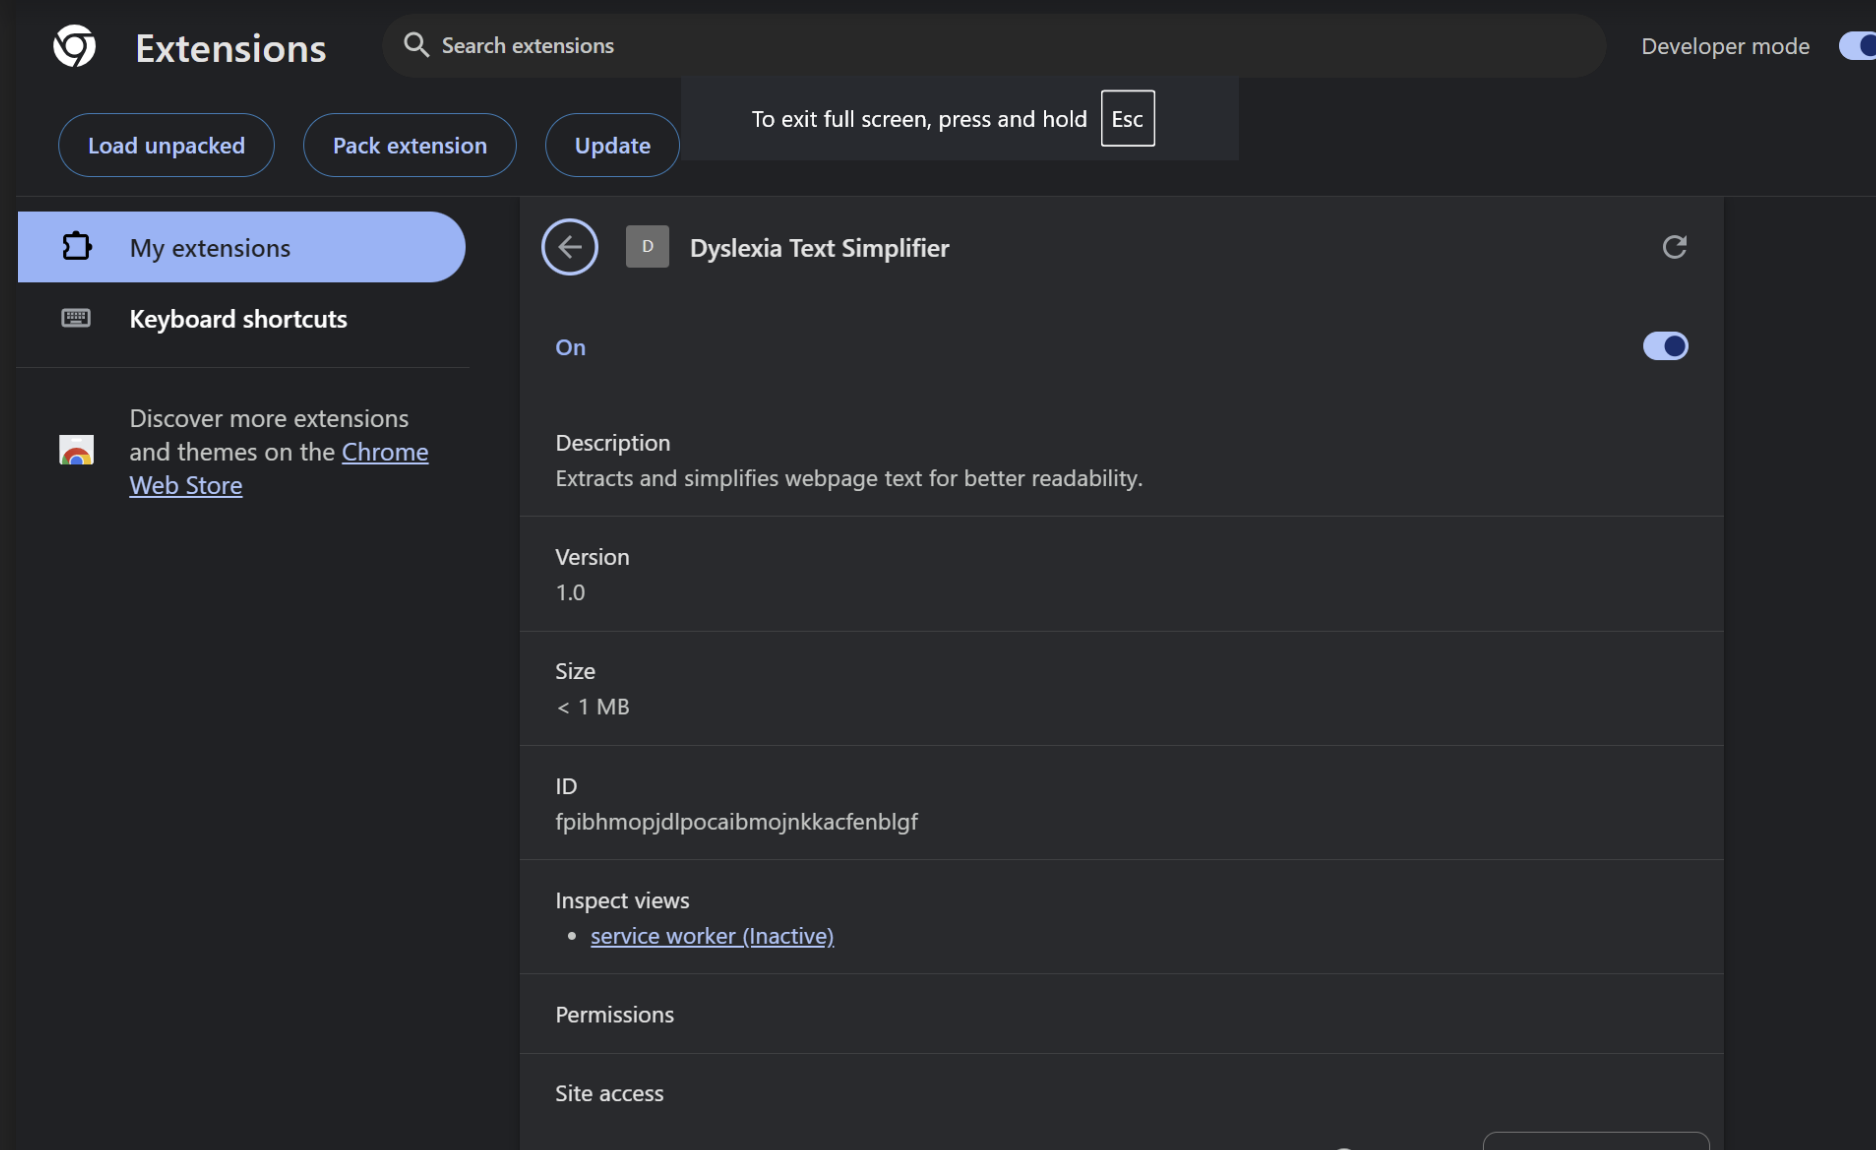Viewport: 1876px width, 1150px height.
Task: Go back with the circled arrow button
Action: pos(570,247)
